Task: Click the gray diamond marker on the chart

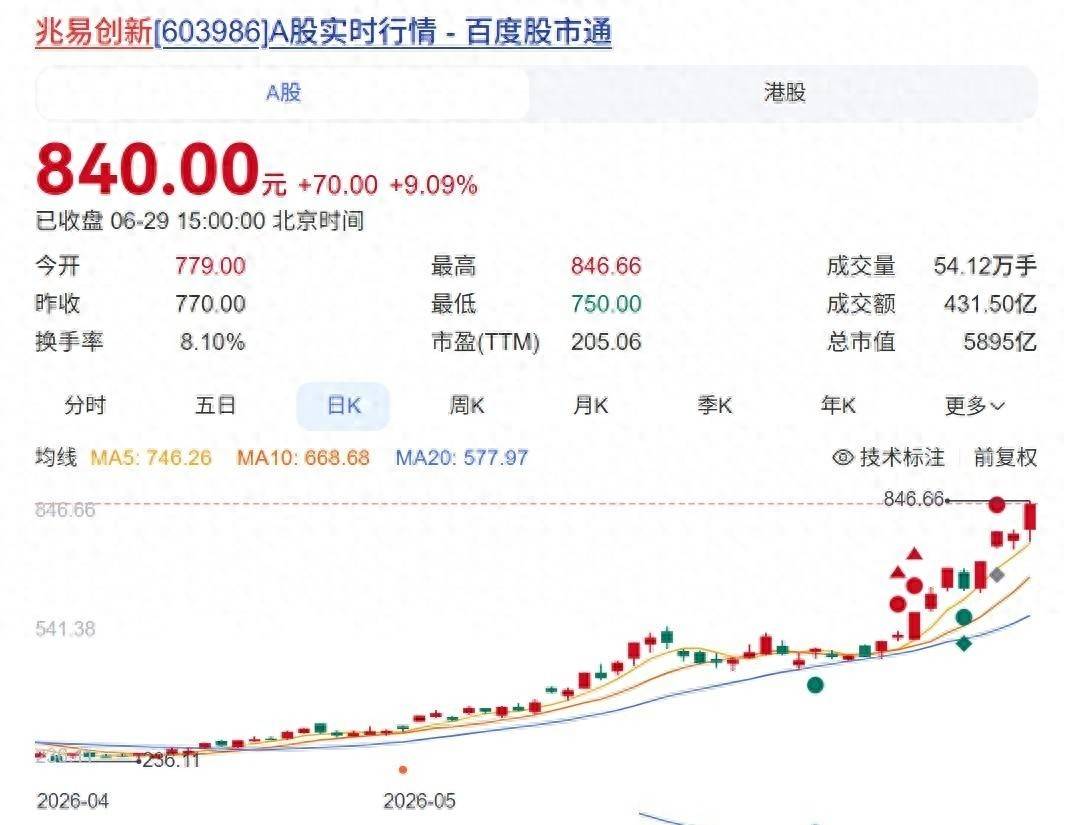Action: (996, 574)
